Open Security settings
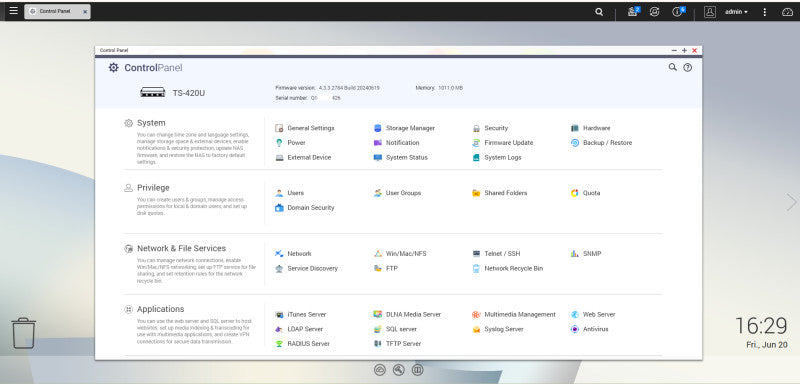 coord(490,128)
